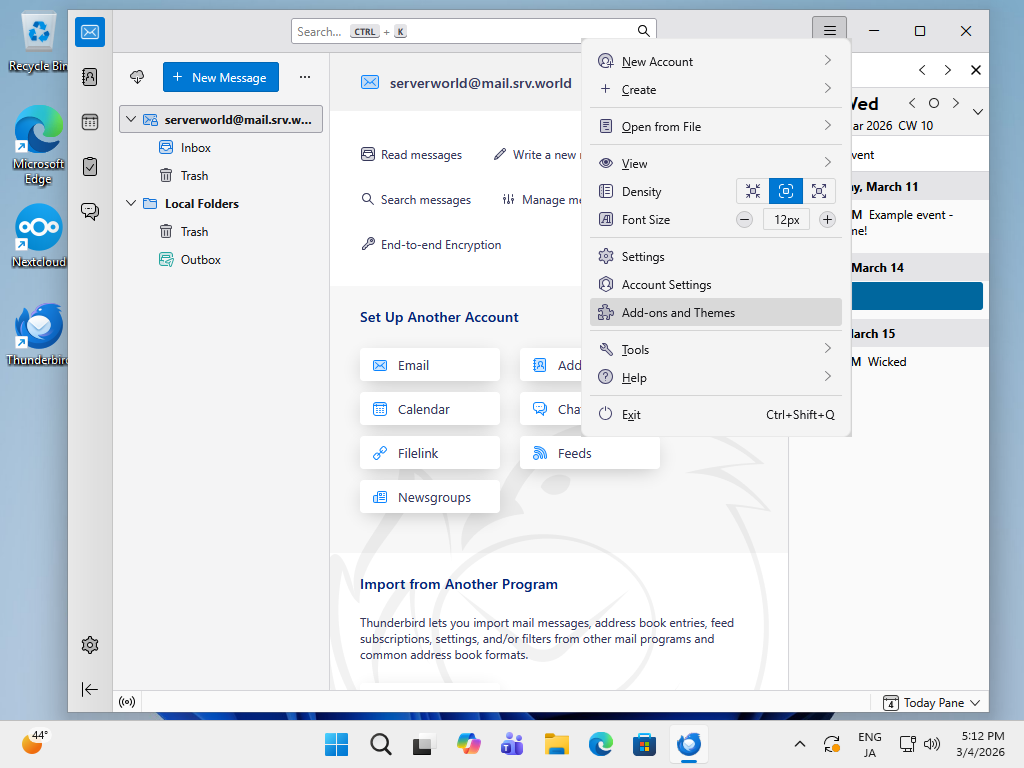Expand the Today Pane mini-month chevron
This screenshot has height=768, width=1024.
pyautogui.click(x=978, y=112)
